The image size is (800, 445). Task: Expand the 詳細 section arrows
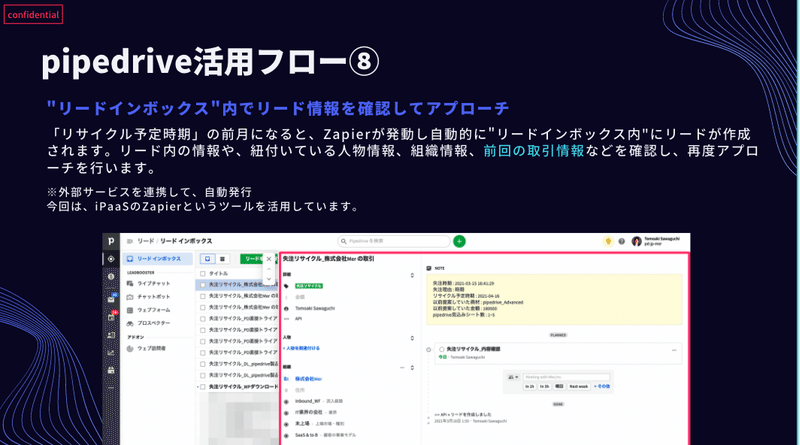(412, 276)
